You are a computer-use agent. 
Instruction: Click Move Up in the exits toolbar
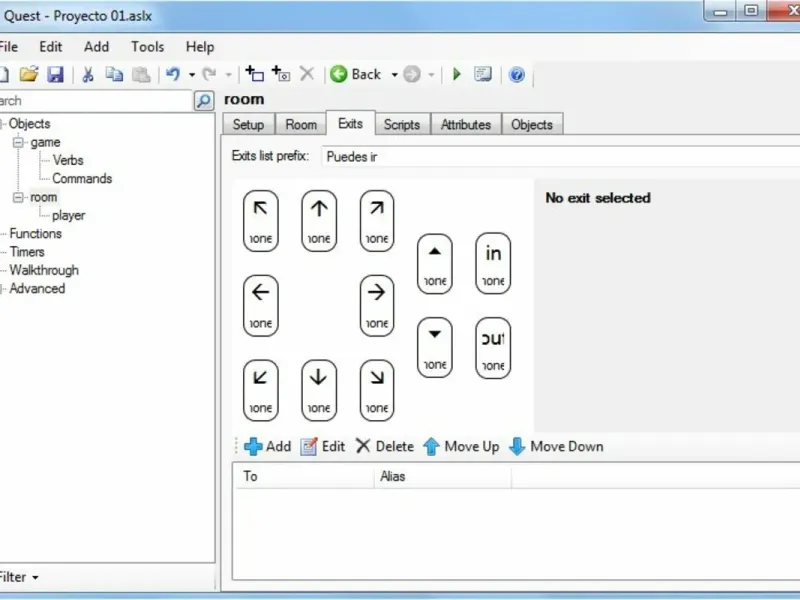pyautogui.click(x=461, y=446)
